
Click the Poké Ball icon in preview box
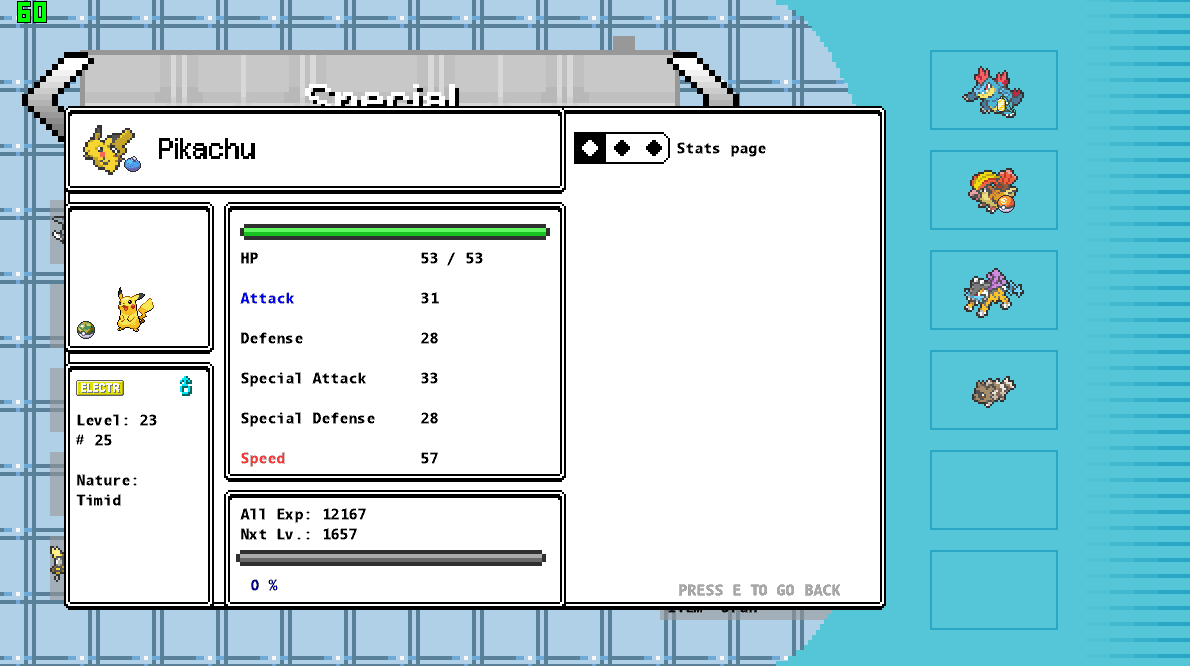point(86,330)
